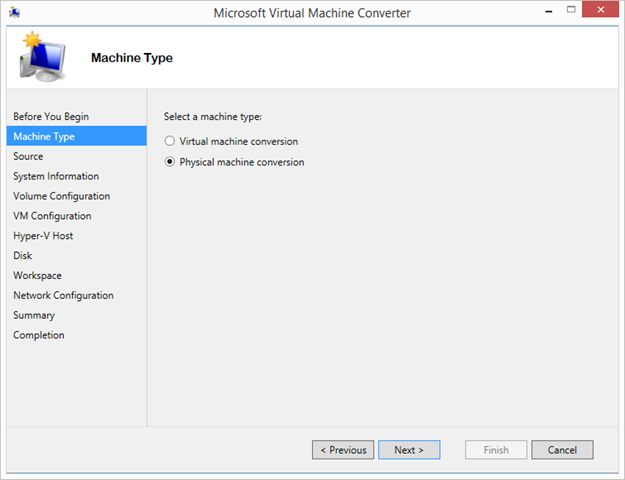Viewport: 625px width, 480px height.
Task: Click the Previous button
Action: coord(343,450)
